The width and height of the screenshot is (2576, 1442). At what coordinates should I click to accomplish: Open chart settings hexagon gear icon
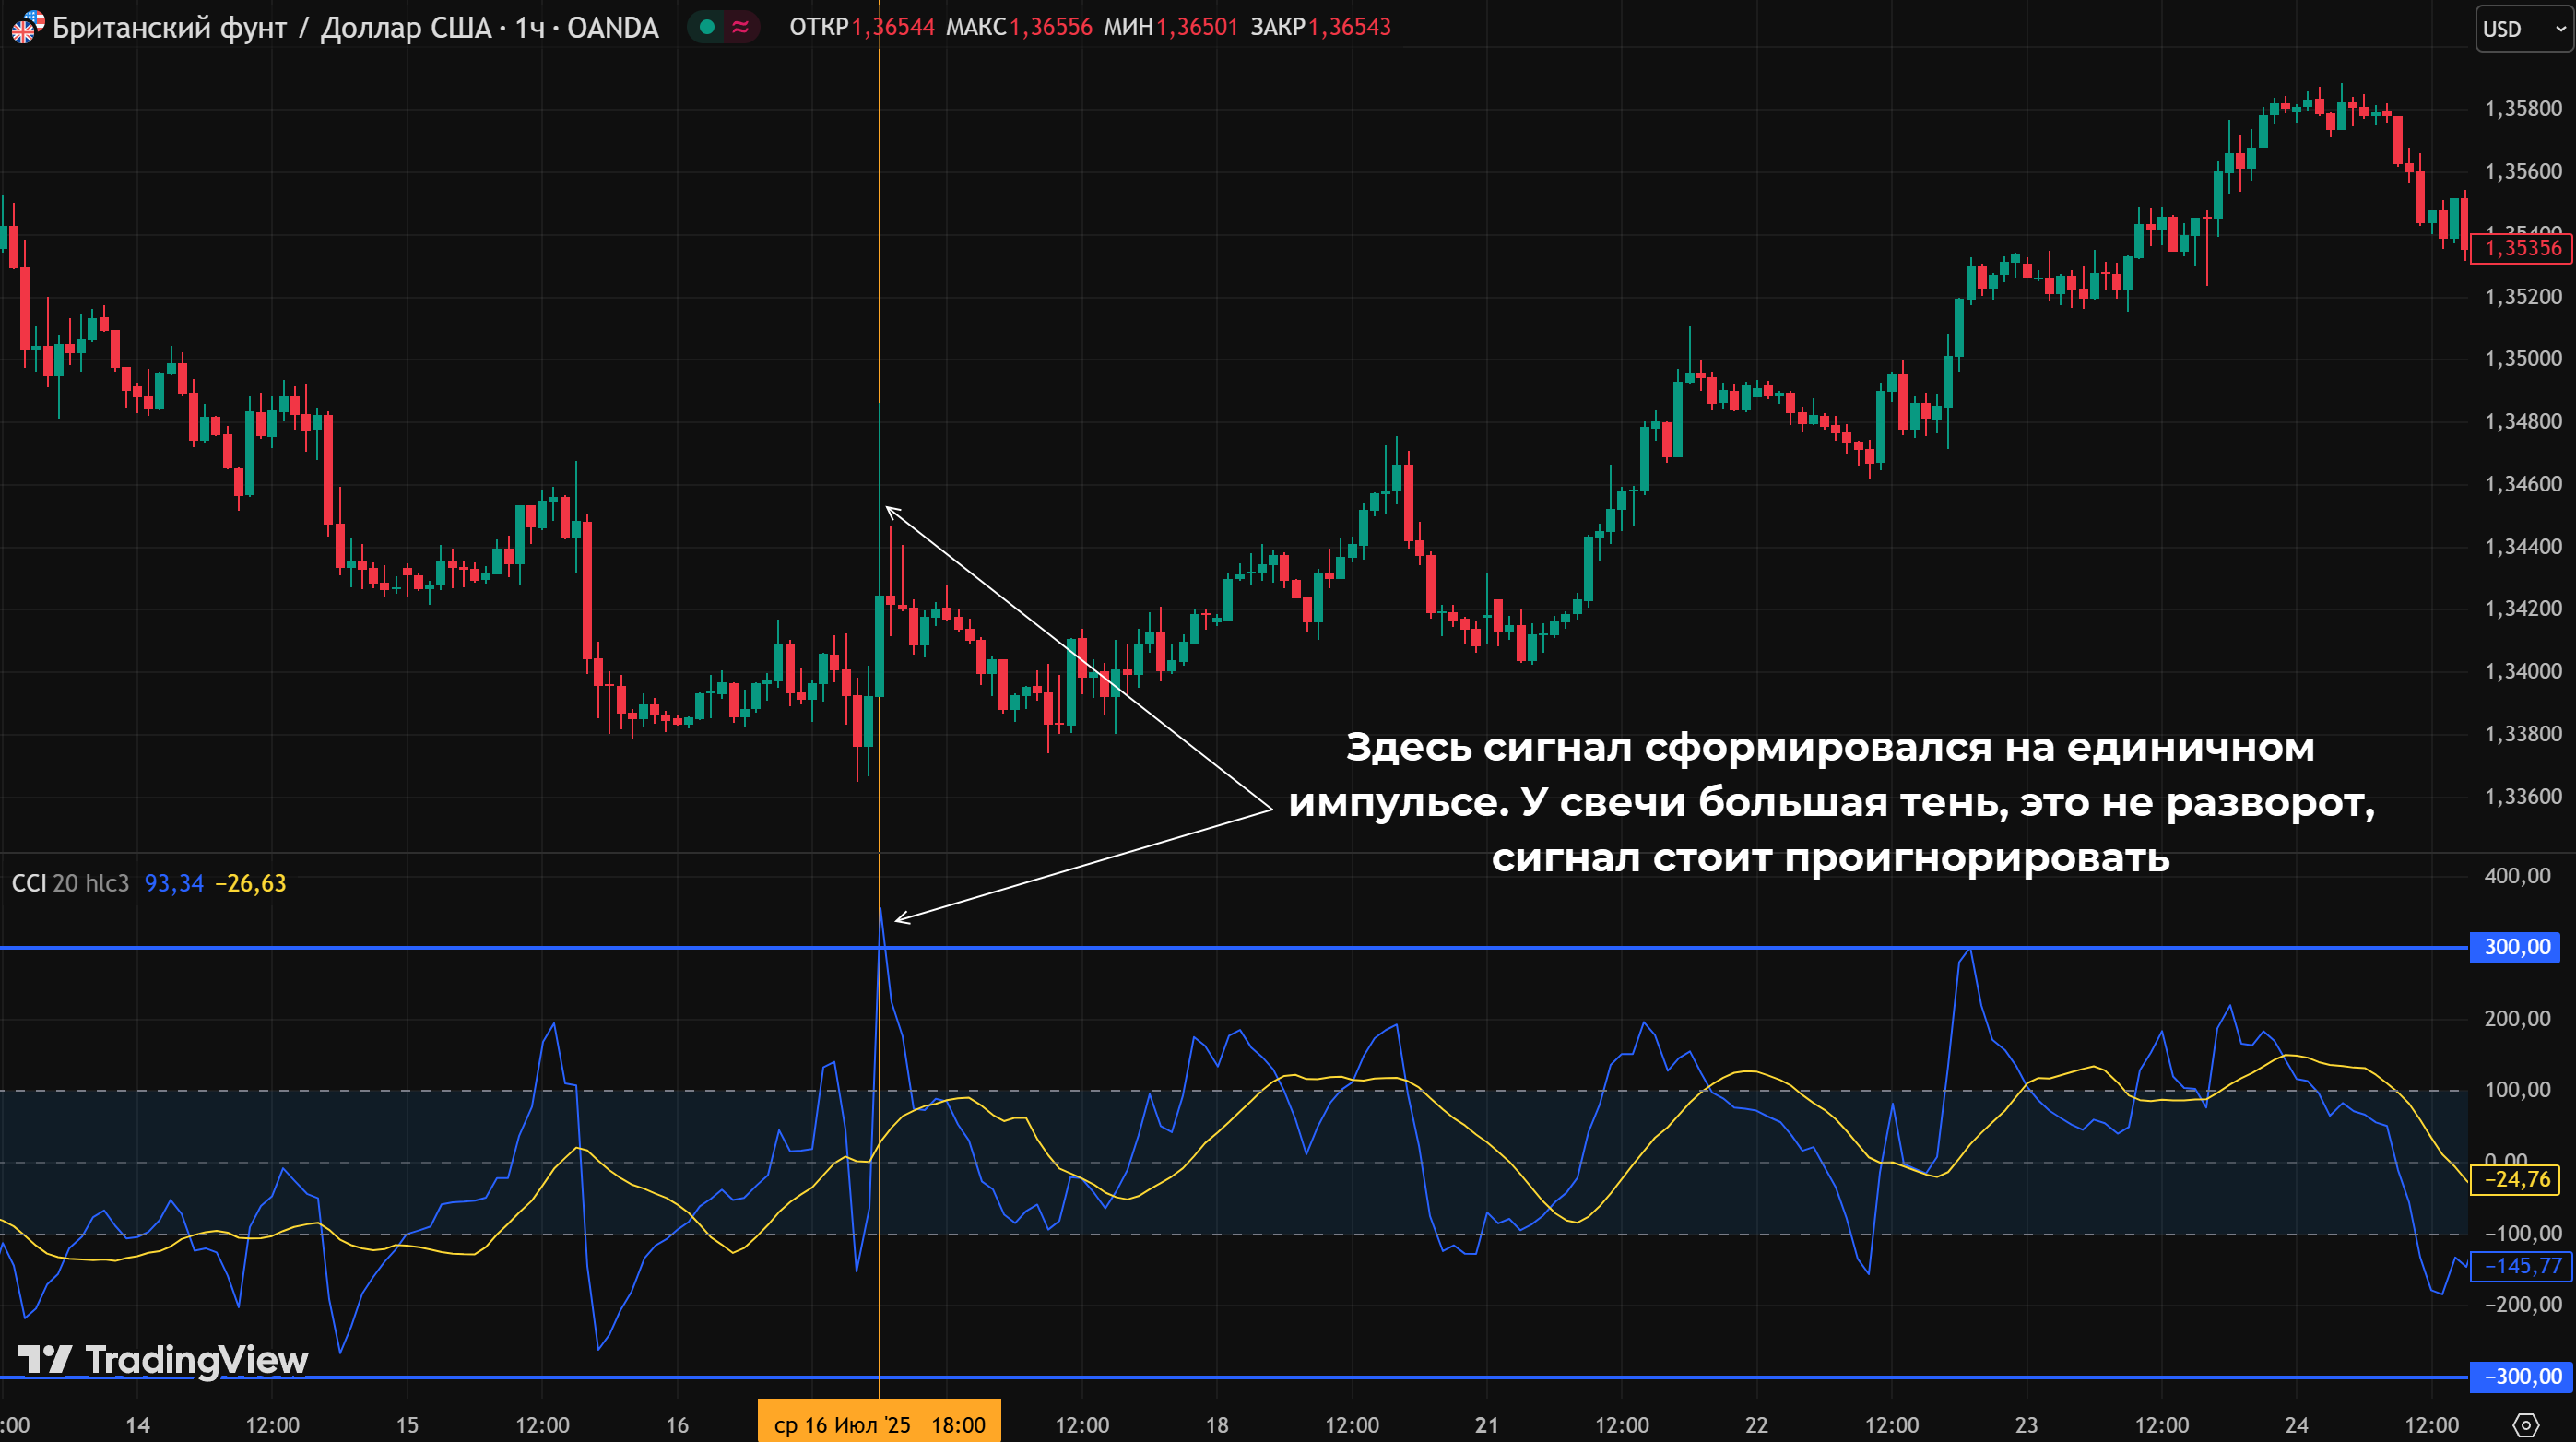(x=2526, y=1424)
